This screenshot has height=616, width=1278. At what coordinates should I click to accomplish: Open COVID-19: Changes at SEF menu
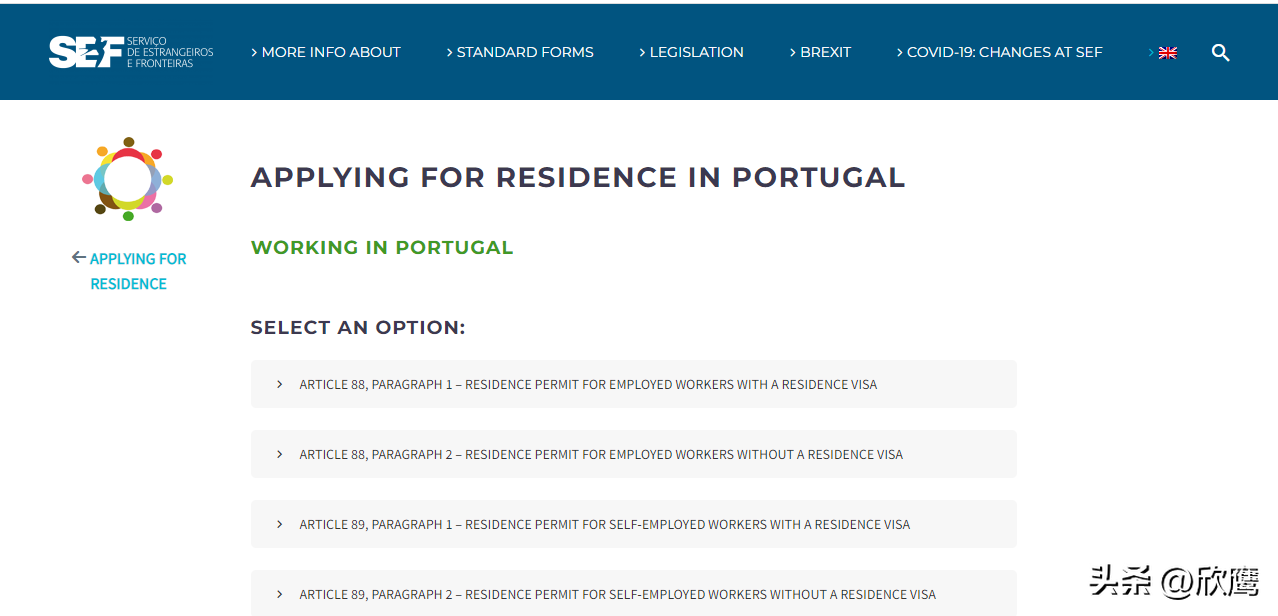[1004, 52]
